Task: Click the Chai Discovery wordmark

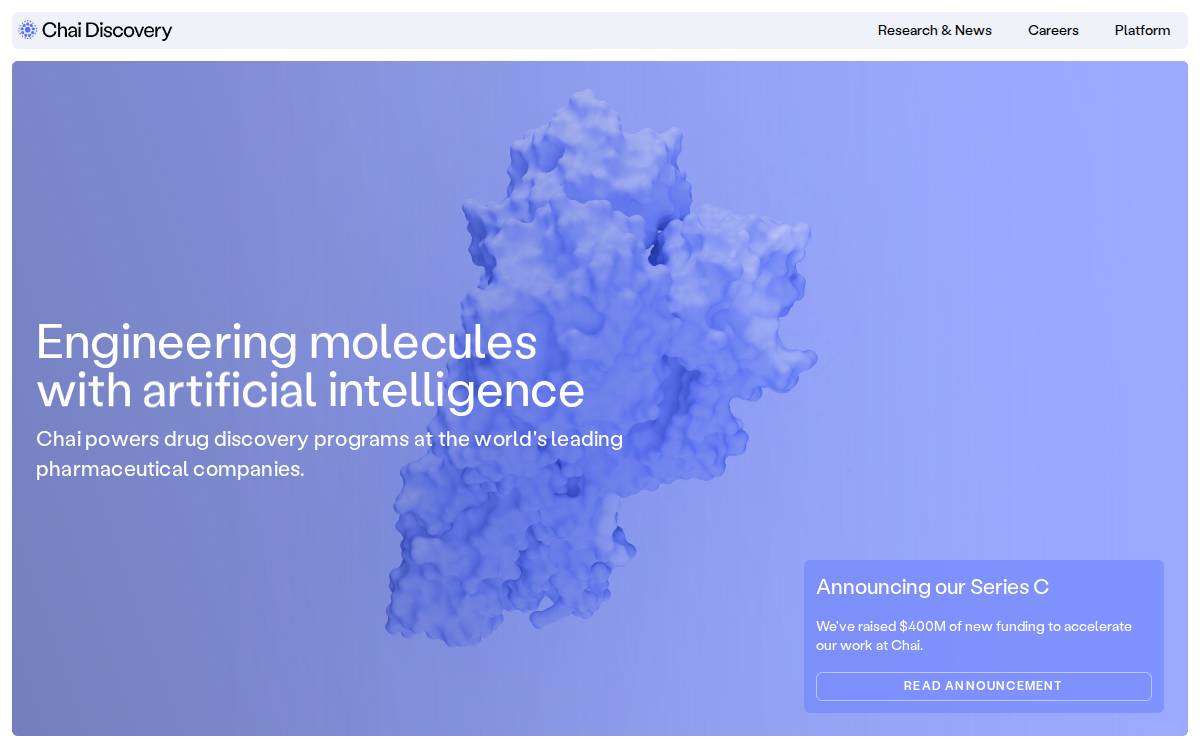Action: click(x=107, y=30)
